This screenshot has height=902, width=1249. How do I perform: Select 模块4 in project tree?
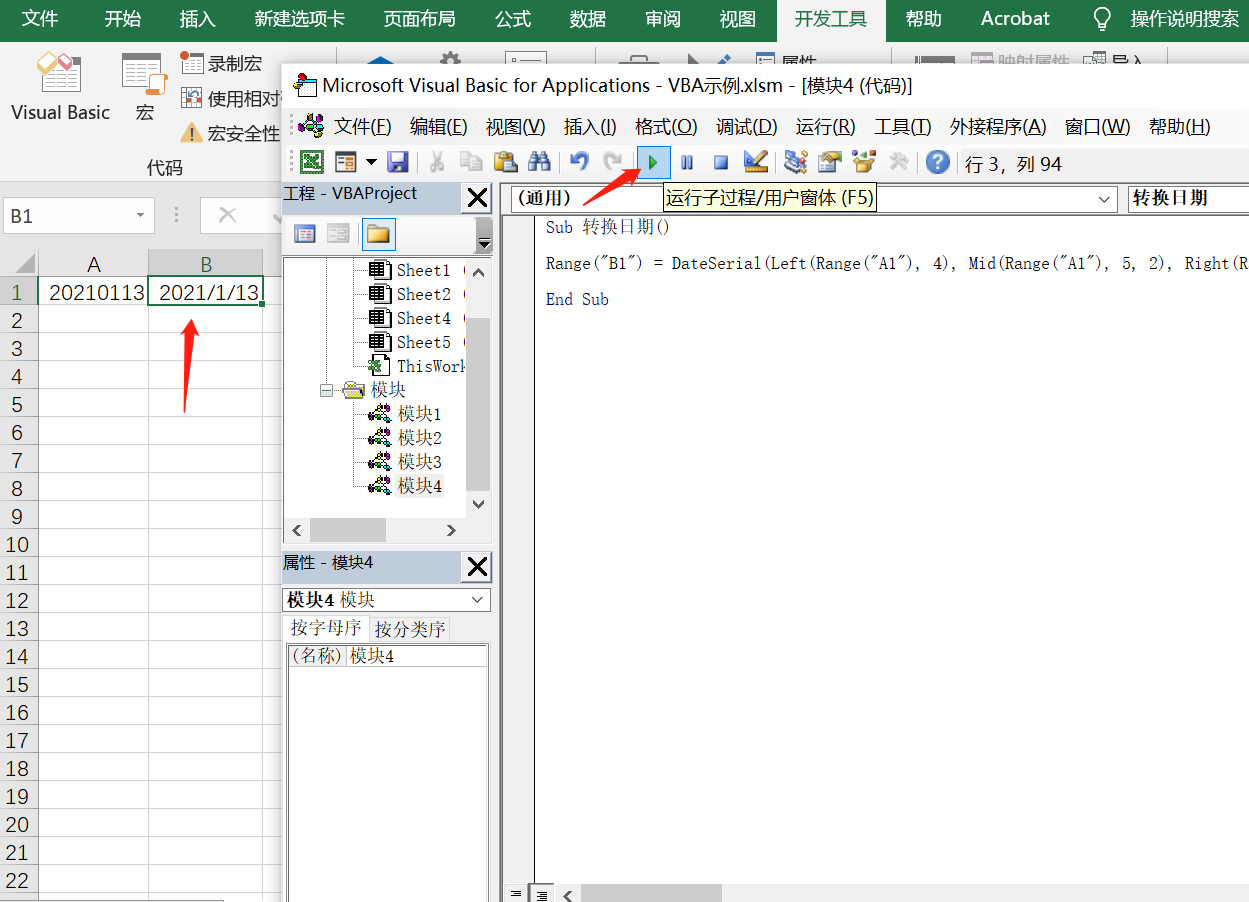pyautogui.click(x=419, y=486)
